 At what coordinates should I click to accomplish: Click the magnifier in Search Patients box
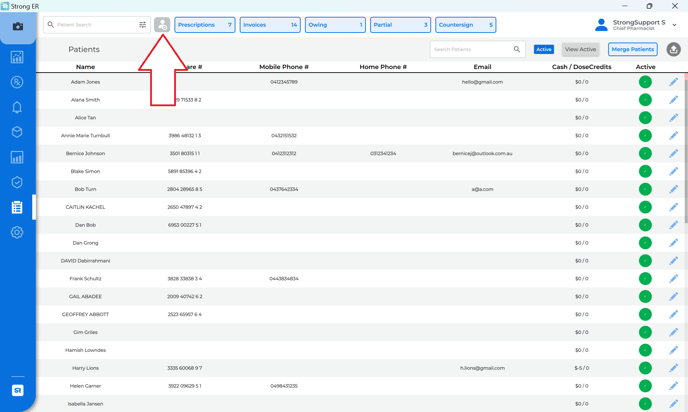pos(517,49)
